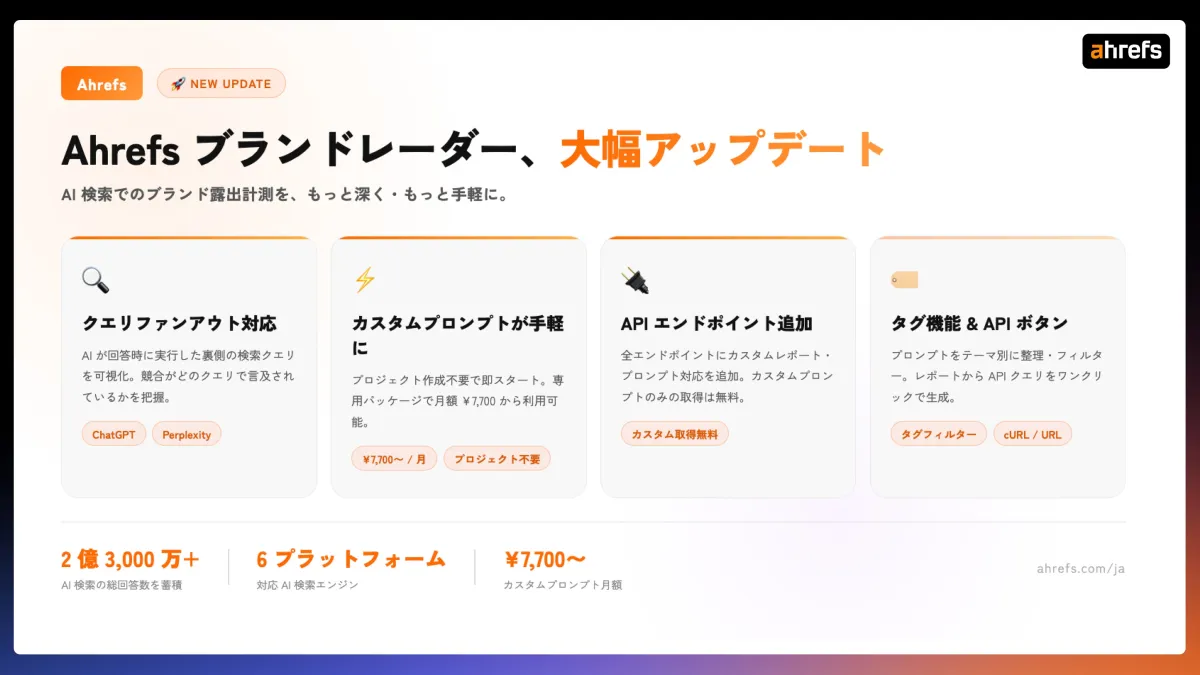The width and height of the screenshot is (1200, 675).
Task: Click the magnifying glass icon
Action: 95,280
